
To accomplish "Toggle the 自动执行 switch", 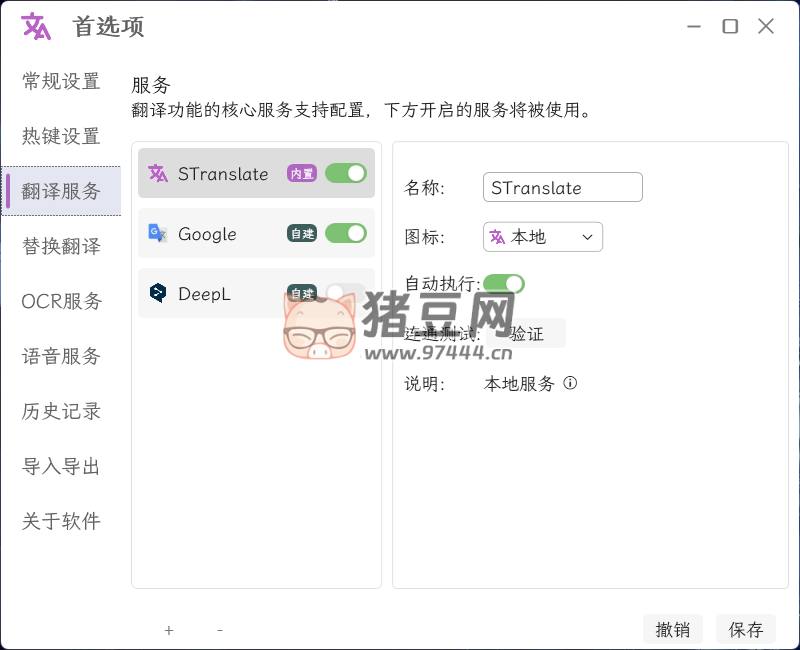I will 504,284.
